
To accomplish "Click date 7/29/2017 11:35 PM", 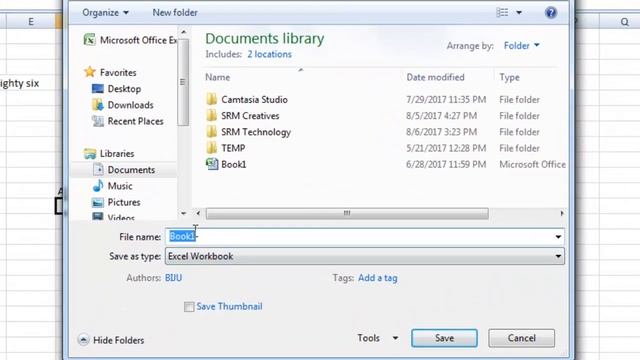I will click(446, 100).
